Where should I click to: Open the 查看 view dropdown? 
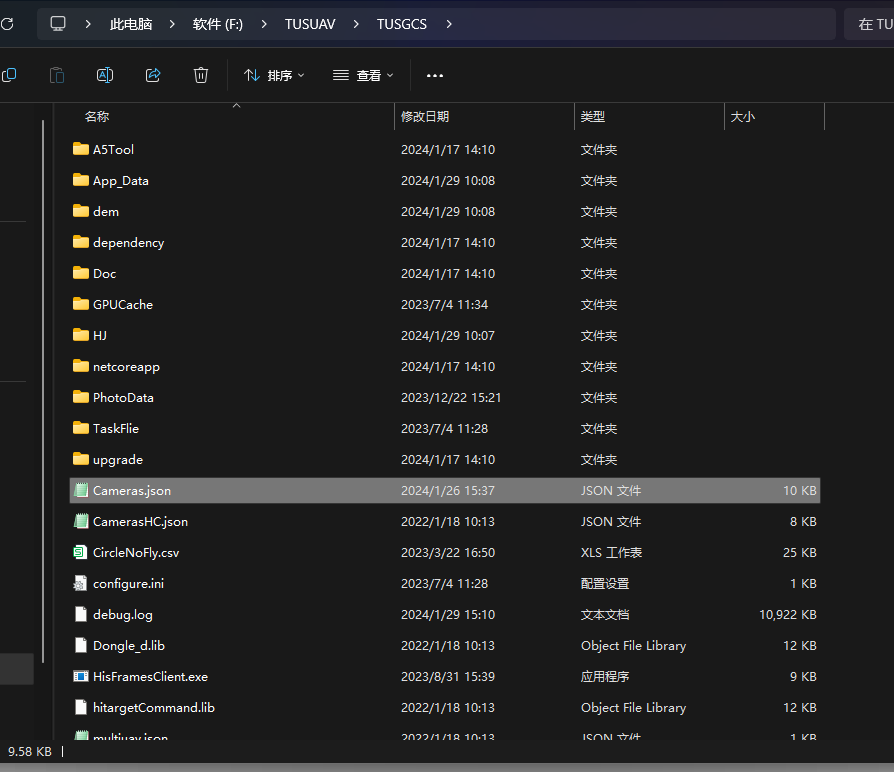(363, 75)
